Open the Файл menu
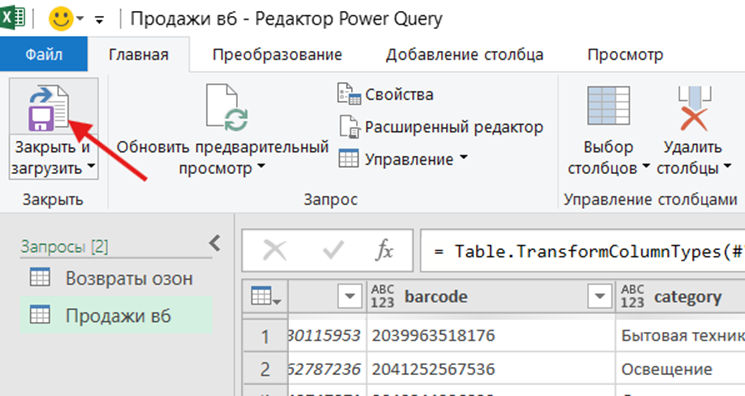745x396 pixels. click(x=44, y=54)
